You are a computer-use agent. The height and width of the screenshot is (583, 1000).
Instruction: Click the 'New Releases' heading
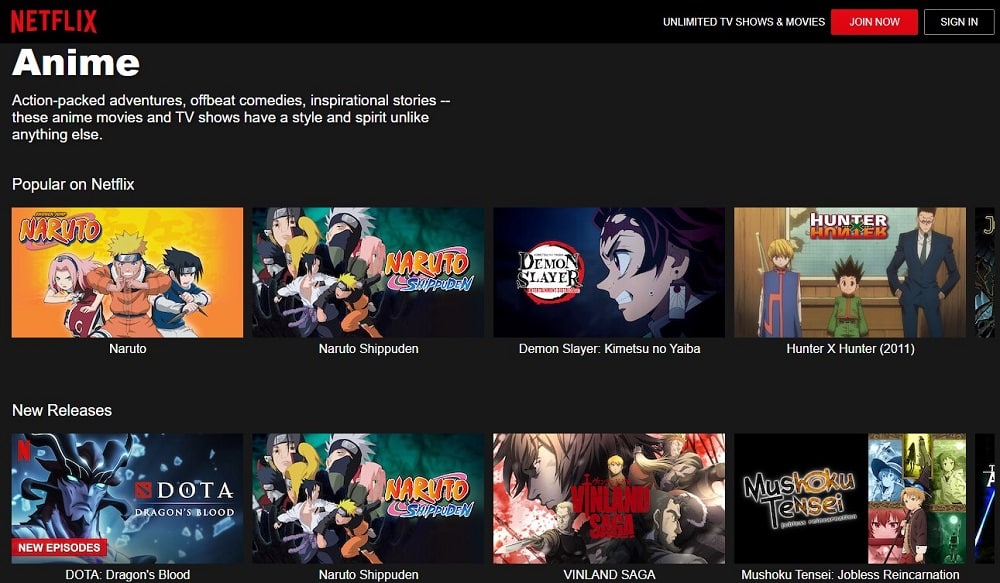coord(62,410)
